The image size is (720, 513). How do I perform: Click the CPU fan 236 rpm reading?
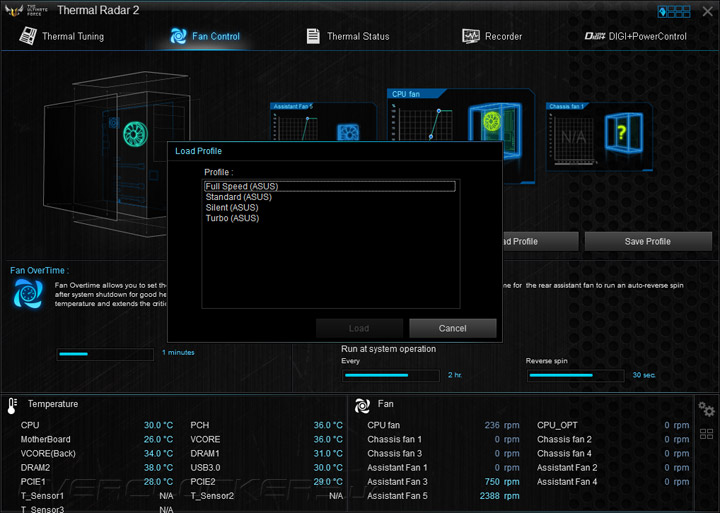coord(502,425)
